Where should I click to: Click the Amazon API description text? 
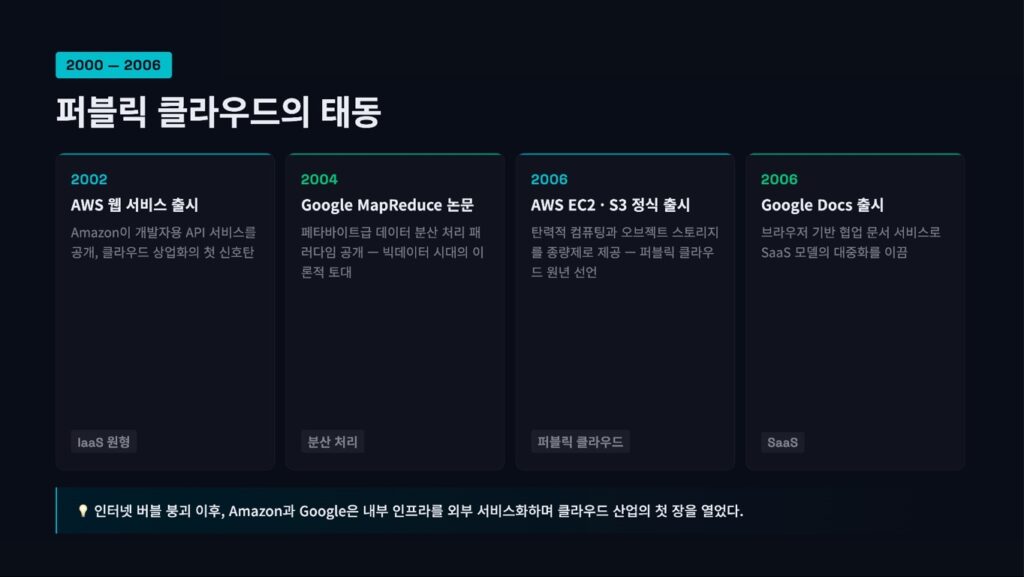tap(163, 242)
